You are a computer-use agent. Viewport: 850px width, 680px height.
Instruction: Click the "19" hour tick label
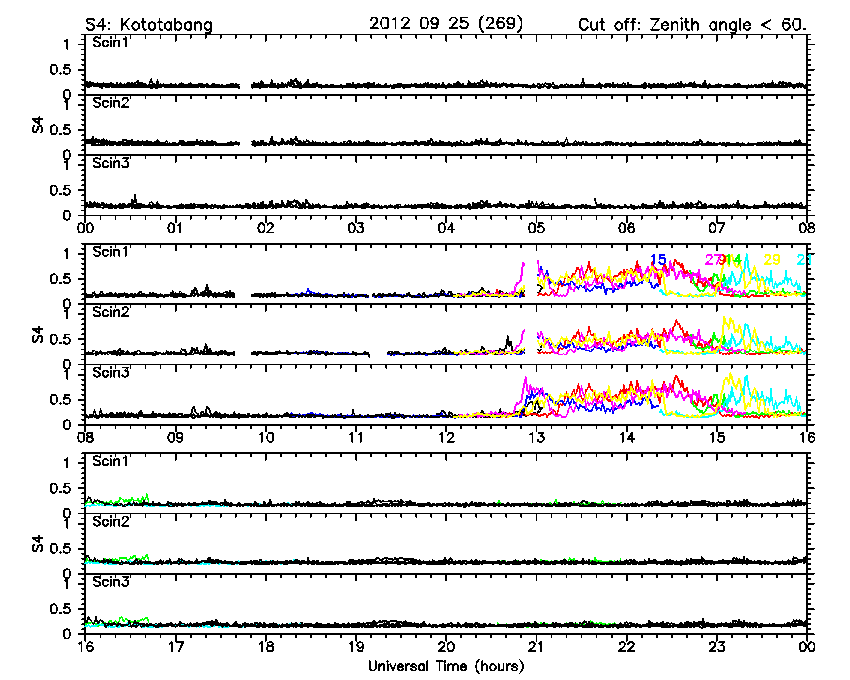click(x=356, y=646)
